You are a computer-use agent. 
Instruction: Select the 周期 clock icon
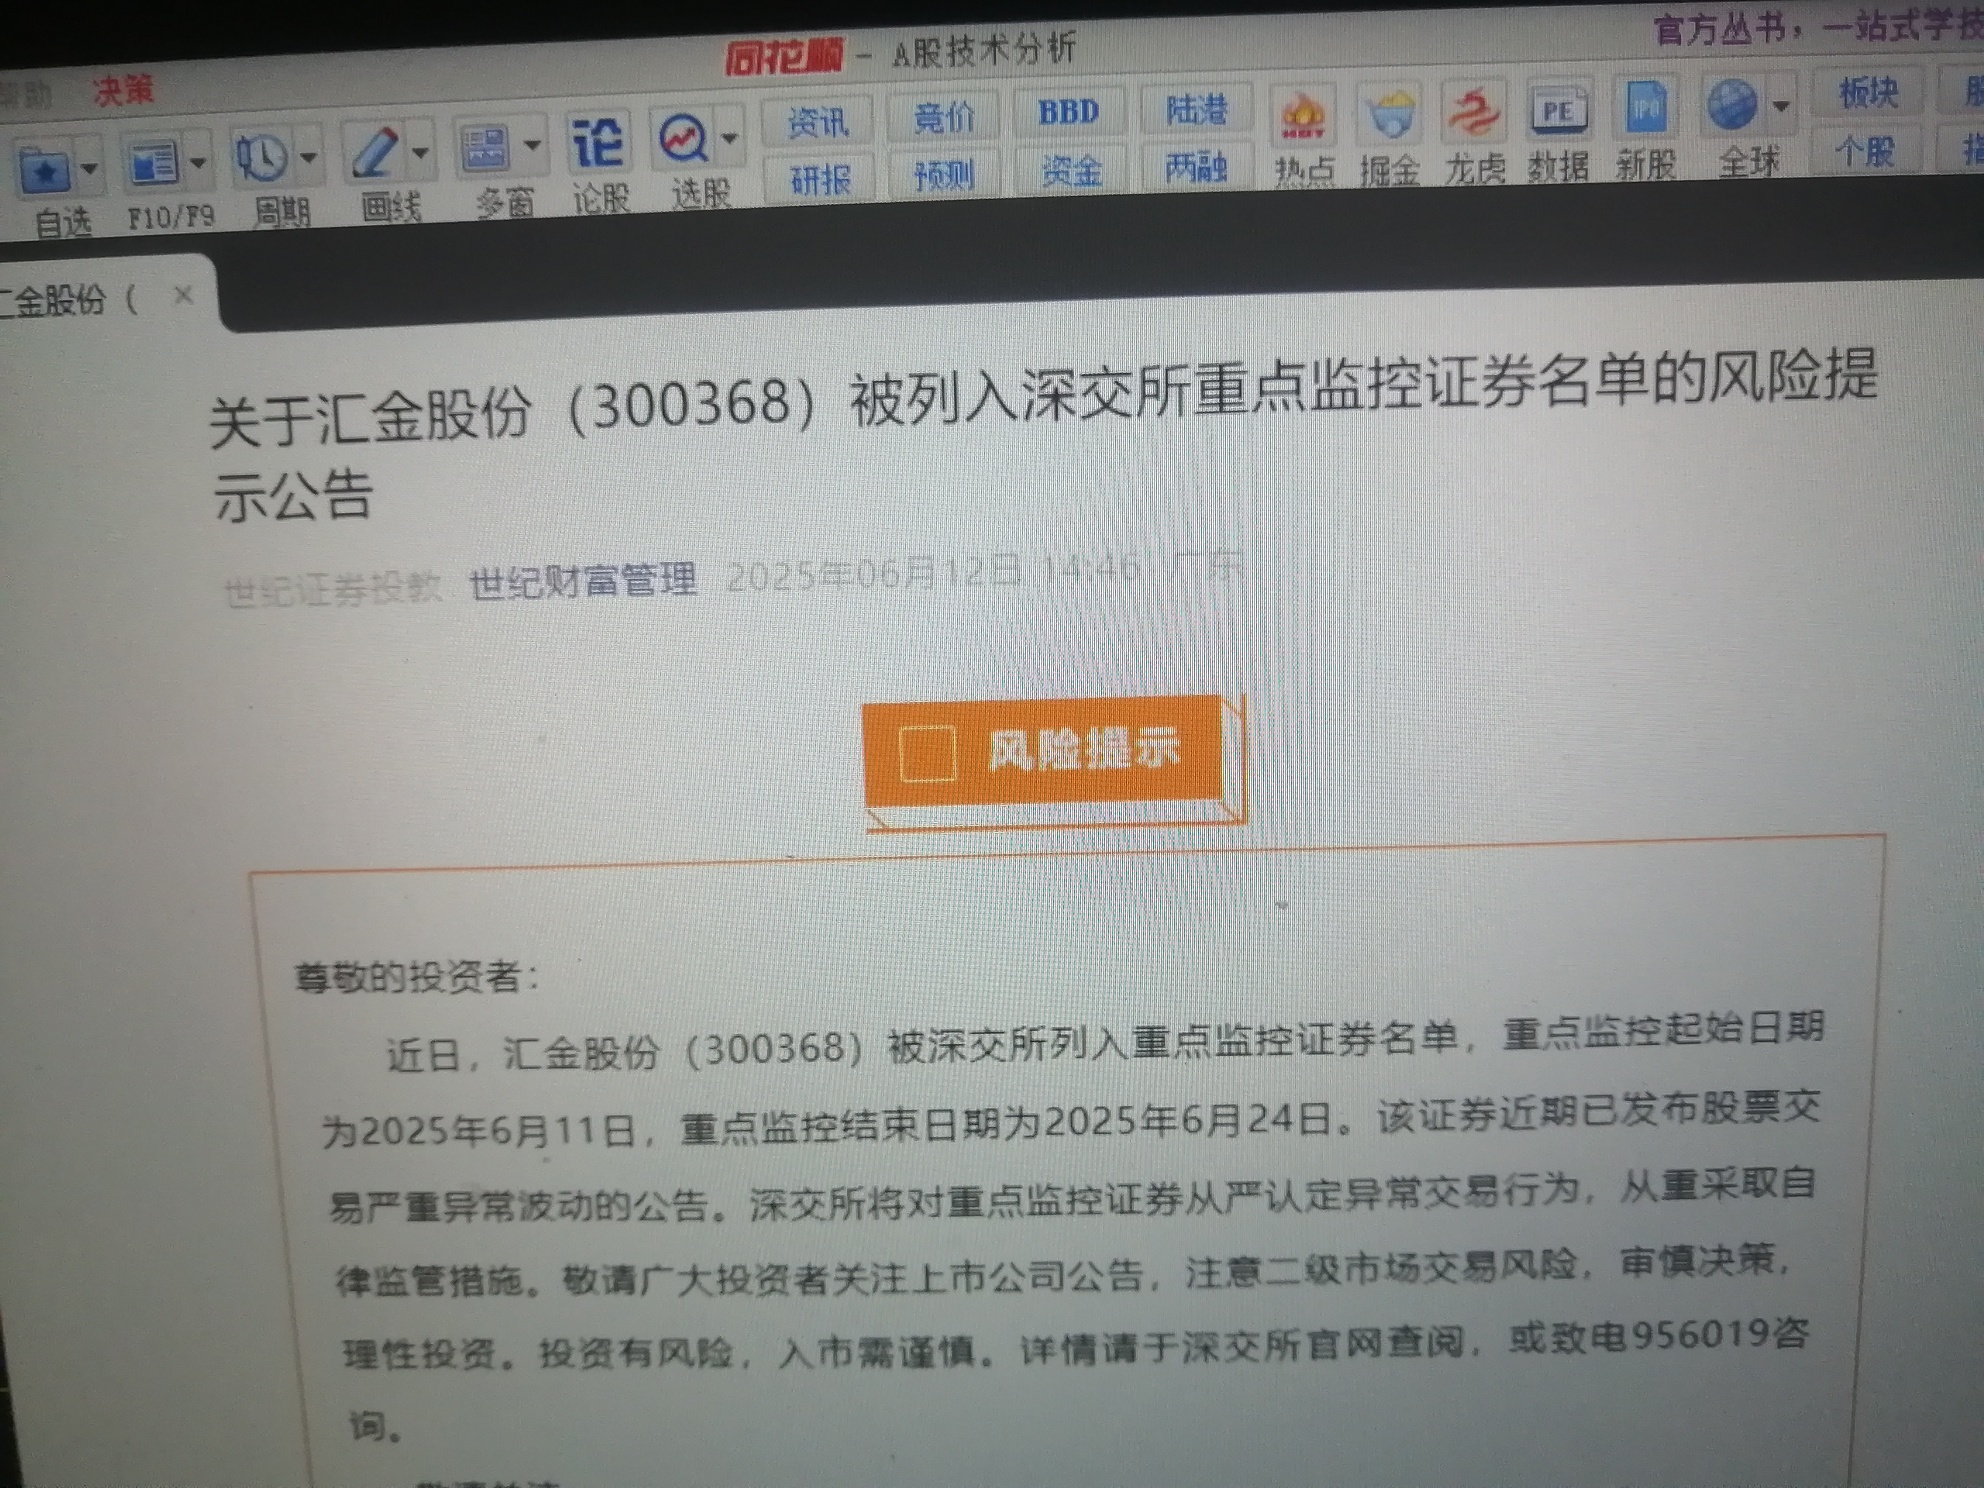(x=261, y=157)
